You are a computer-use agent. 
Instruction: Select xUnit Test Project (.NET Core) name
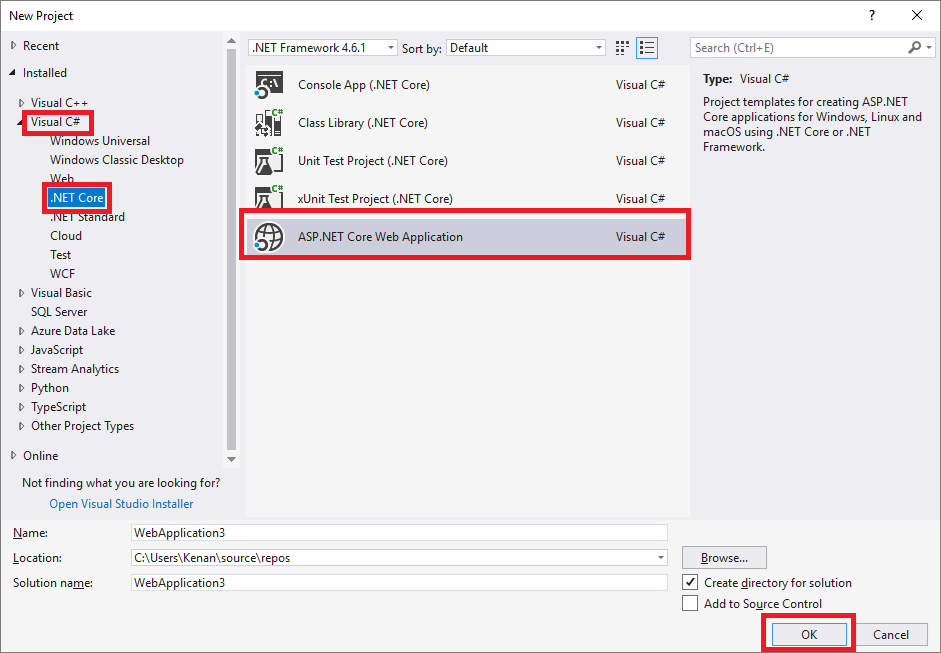pyautogui.click(x=375, y=199)
